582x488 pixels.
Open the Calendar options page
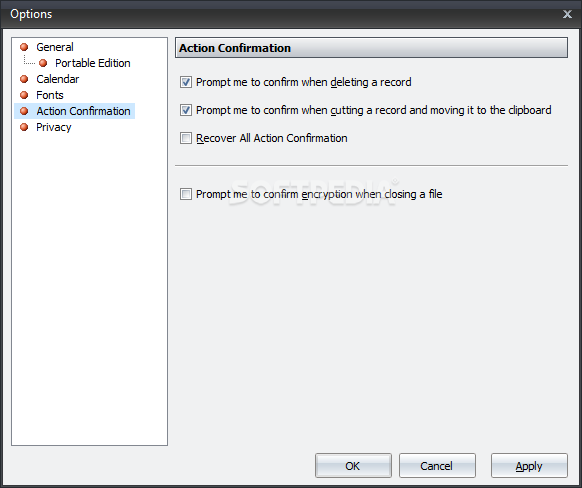pyautogui.click(x=58, y=79)
